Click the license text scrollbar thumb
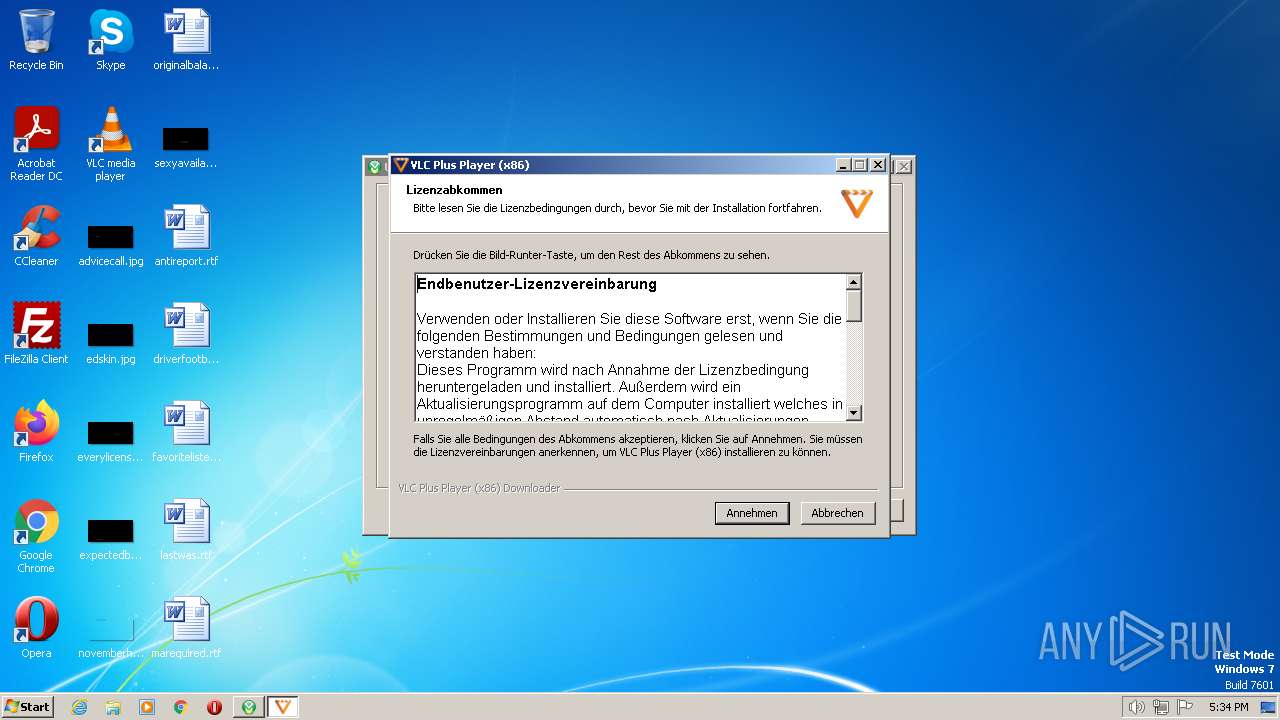This screenshot has width=1280, height=720. 854,306
